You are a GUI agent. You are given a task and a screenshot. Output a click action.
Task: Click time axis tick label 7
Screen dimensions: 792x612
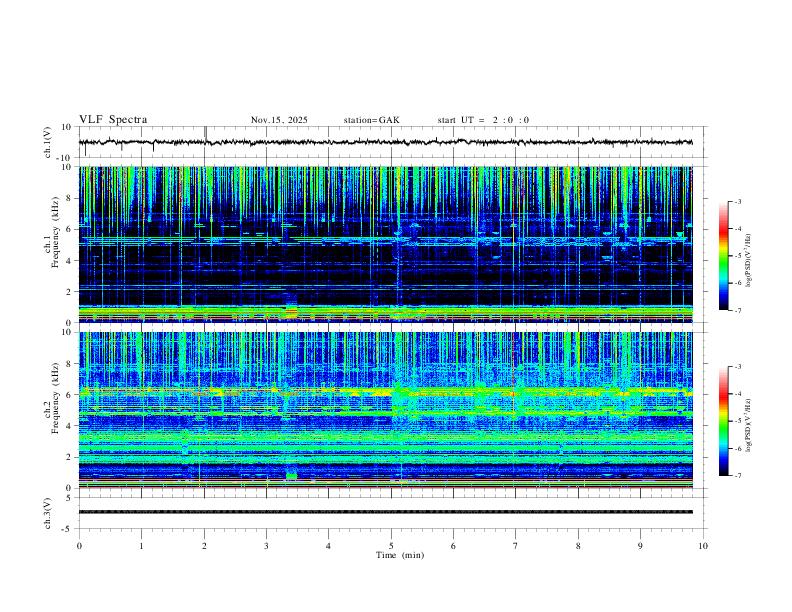pyautogui.click(x=516, y=546)
